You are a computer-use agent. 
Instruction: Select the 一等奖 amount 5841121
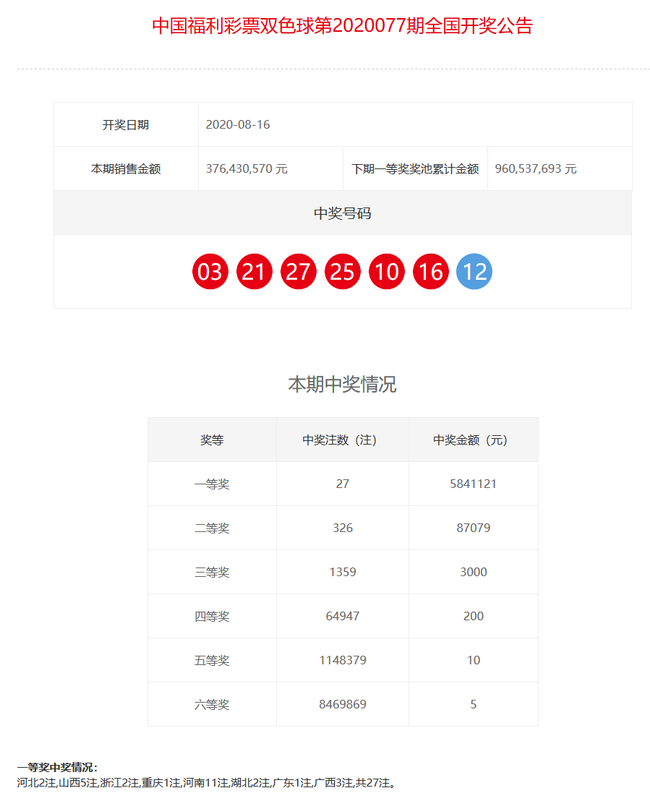click(473, 484)
